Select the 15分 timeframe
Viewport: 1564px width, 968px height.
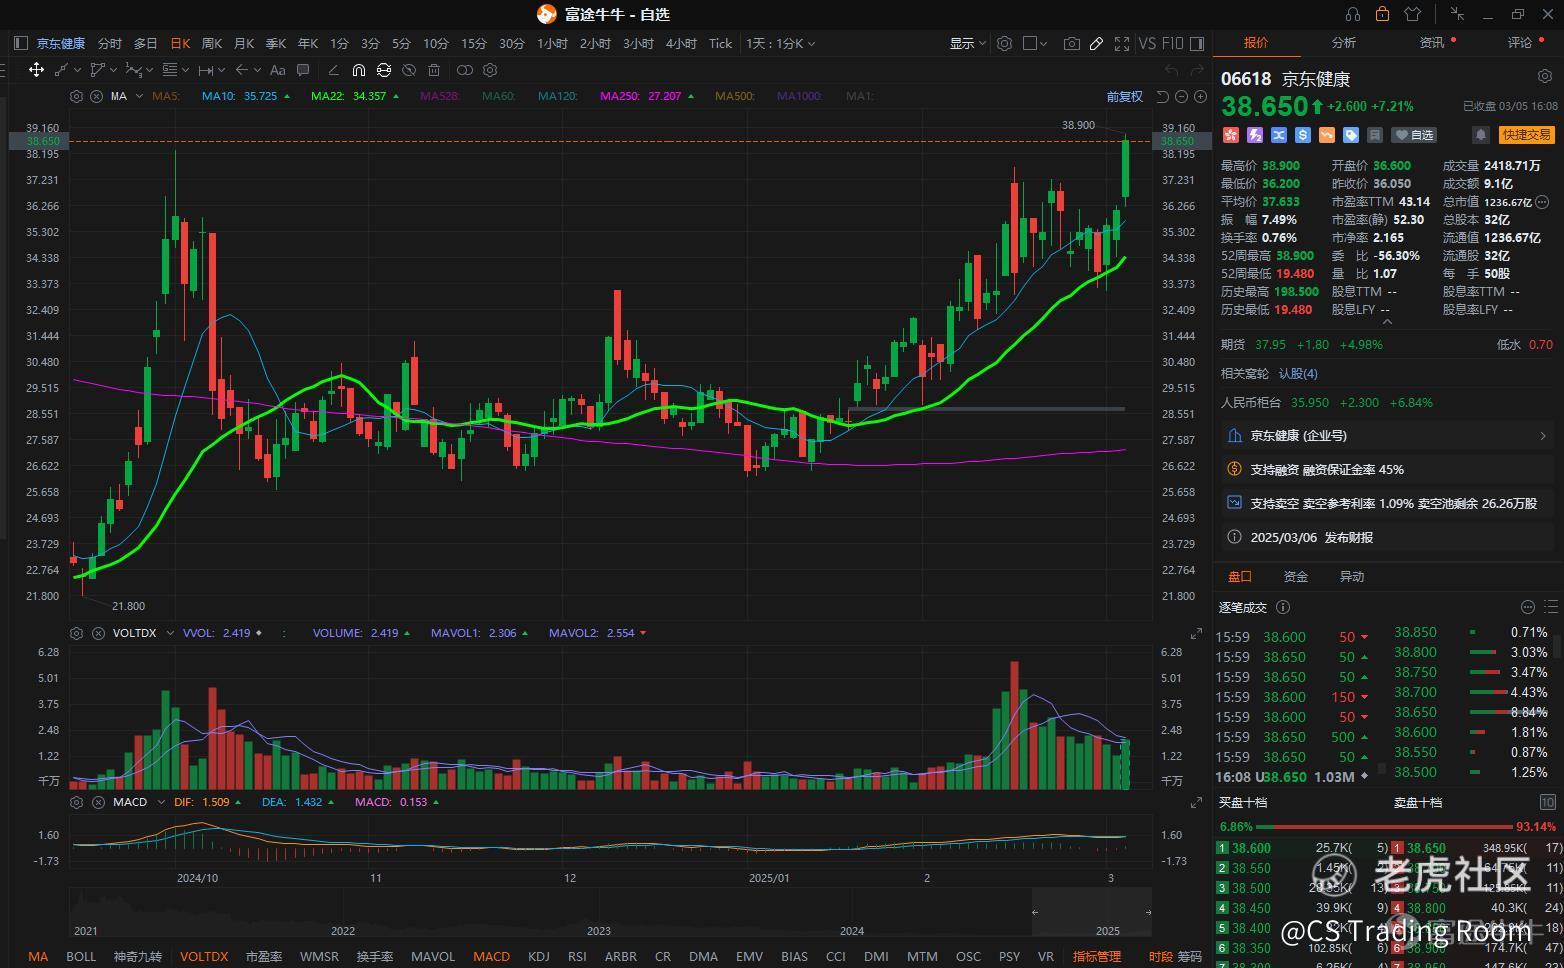pyautogui.click(x=474, y=44)
